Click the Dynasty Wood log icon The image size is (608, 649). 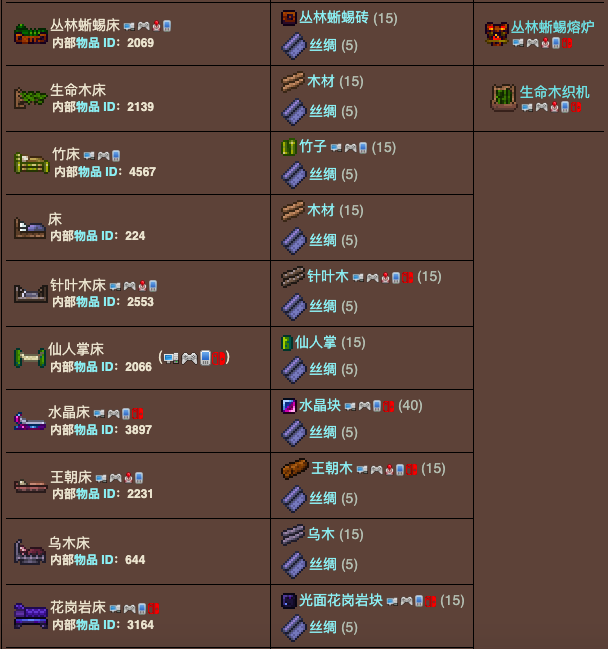click(x=295, y=469)
